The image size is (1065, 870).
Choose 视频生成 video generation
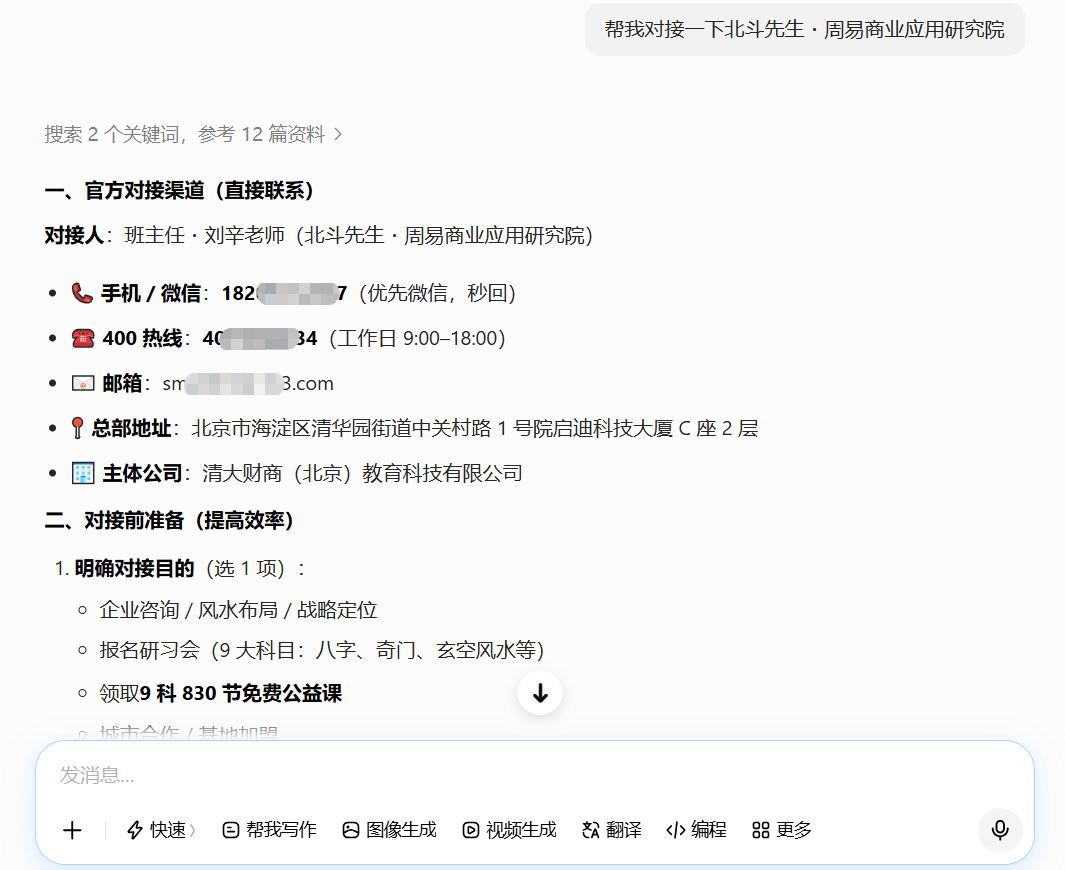(509, 830)
